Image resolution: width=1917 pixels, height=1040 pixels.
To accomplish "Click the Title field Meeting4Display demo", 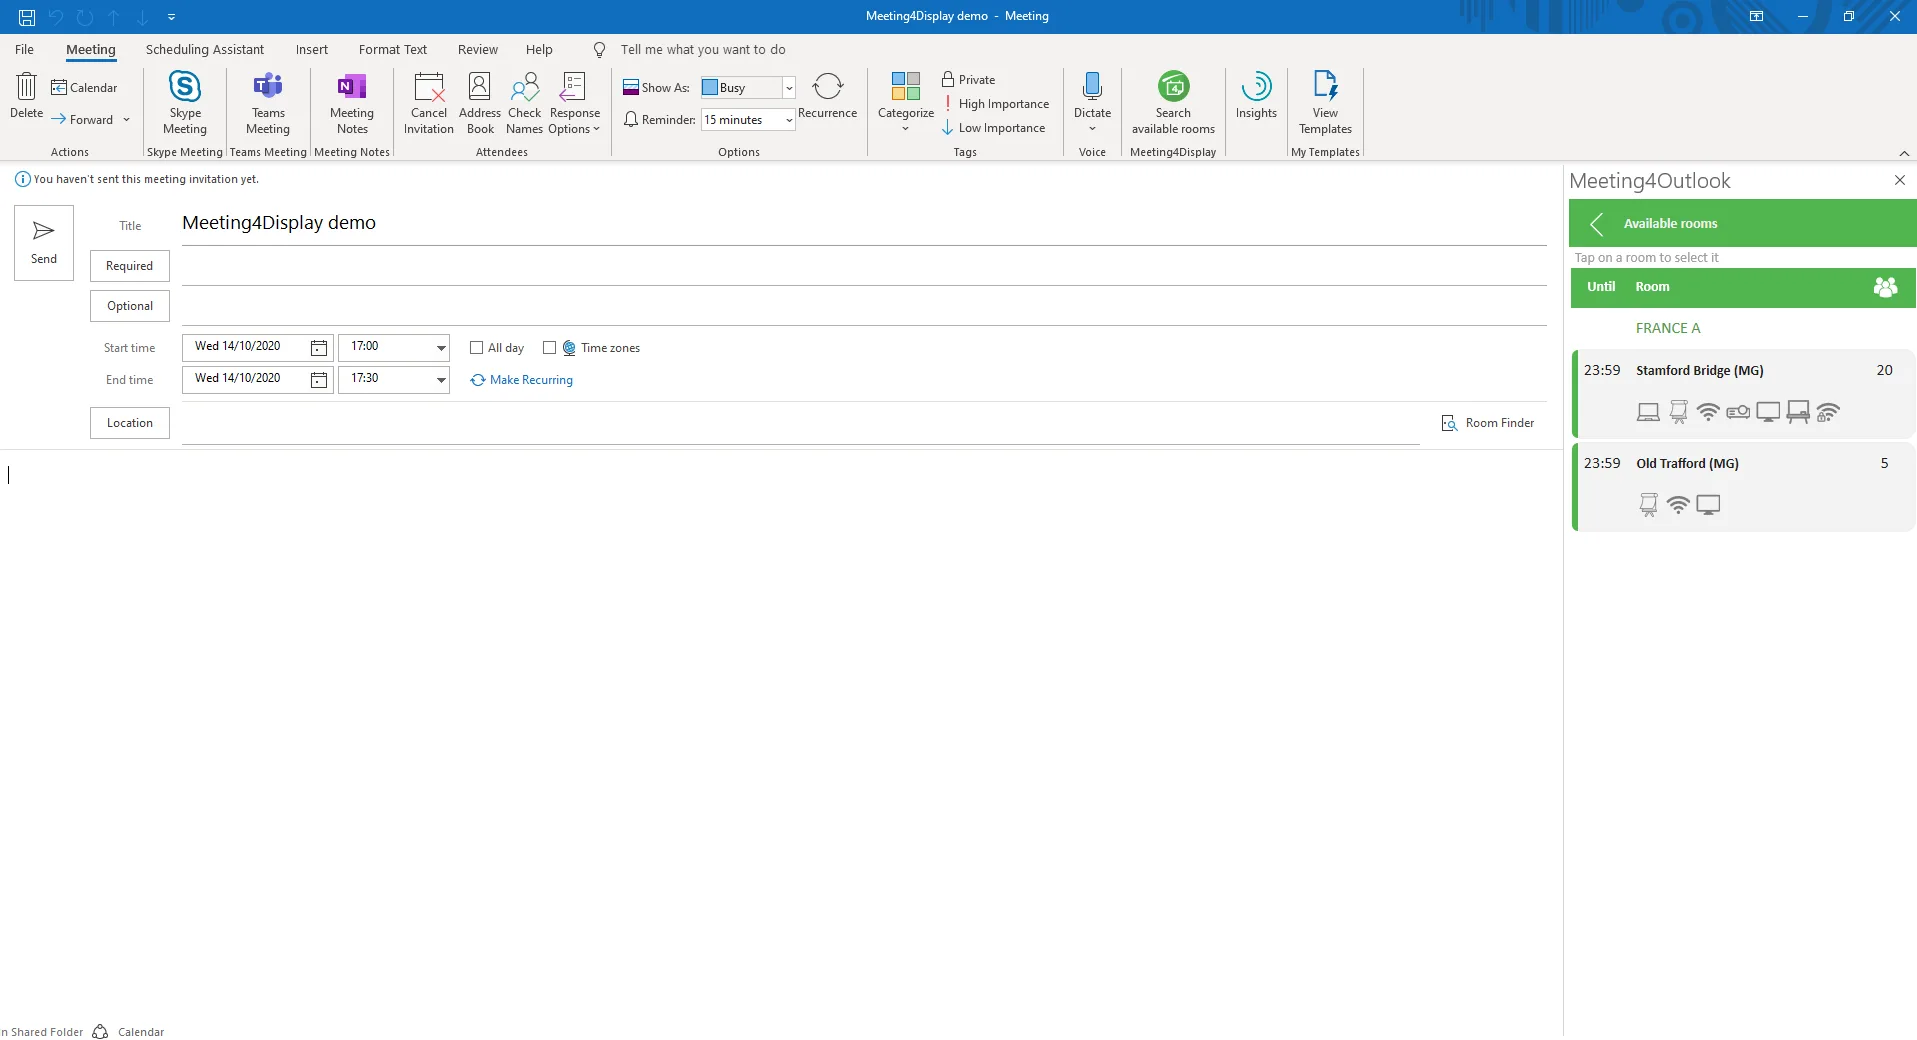I will [x=864, y=223].
